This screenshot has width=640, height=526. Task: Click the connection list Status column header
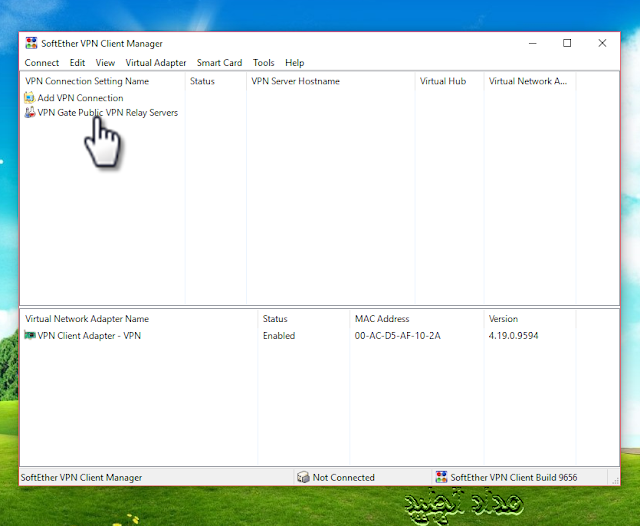click(216, 81)
